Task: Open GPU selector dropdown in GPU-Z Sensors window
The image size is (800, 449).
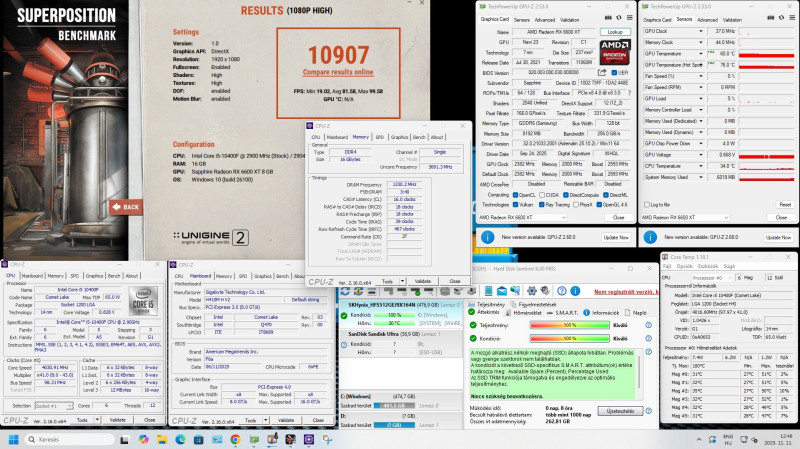Action: click(x=685, y=217)
